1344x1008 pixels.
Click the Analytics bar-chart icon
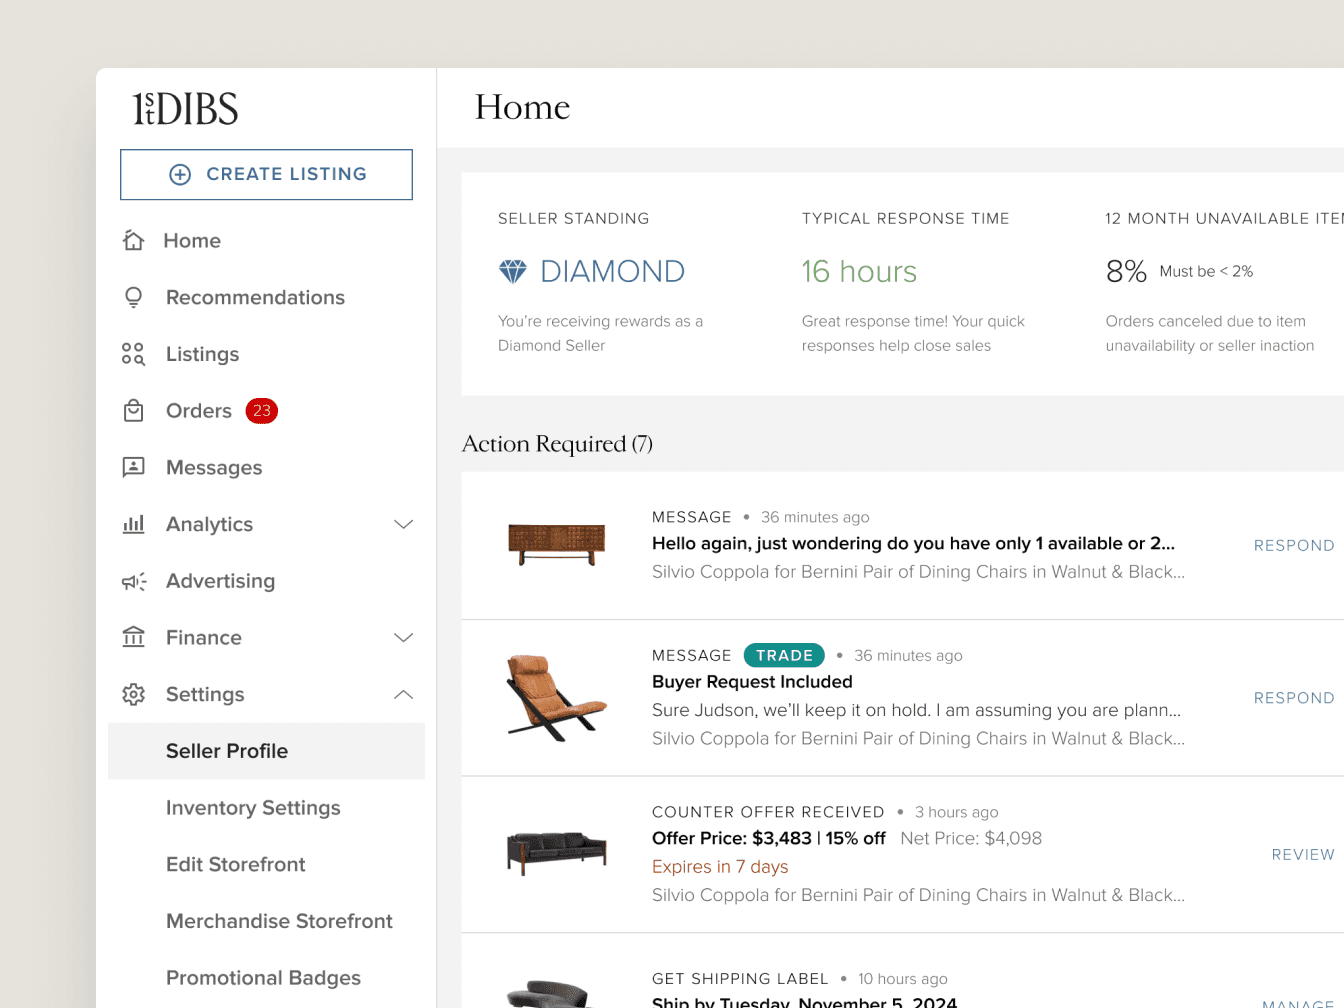tap(134, 524)
